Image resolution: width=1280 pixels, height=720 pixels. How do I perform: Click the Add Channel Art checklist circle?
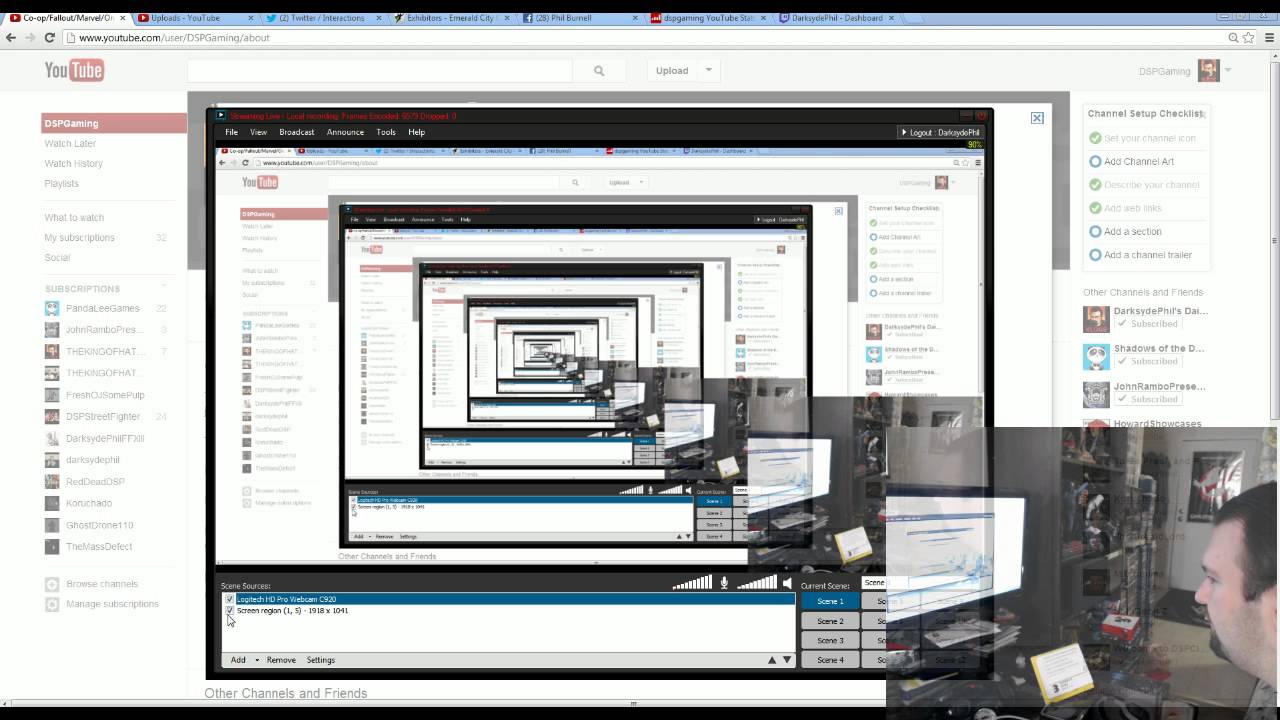click(1095, 162)
